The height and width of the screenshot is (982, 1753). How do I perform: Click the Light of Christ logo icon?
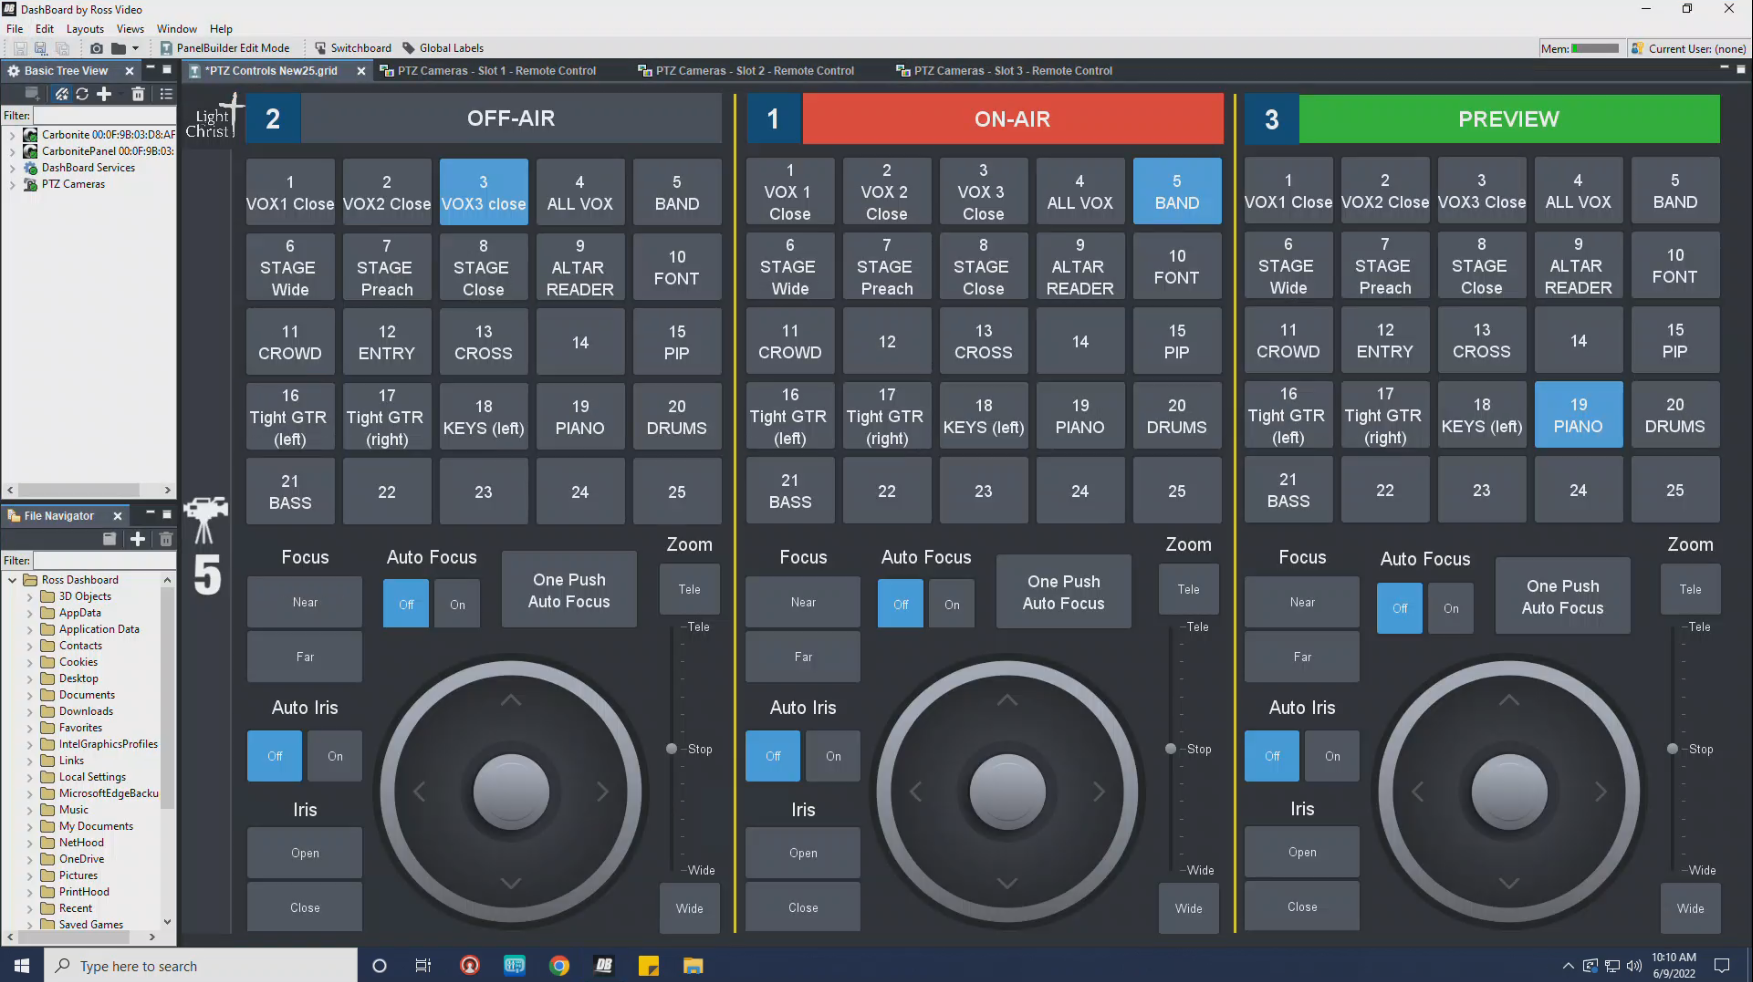coord(214,118)
